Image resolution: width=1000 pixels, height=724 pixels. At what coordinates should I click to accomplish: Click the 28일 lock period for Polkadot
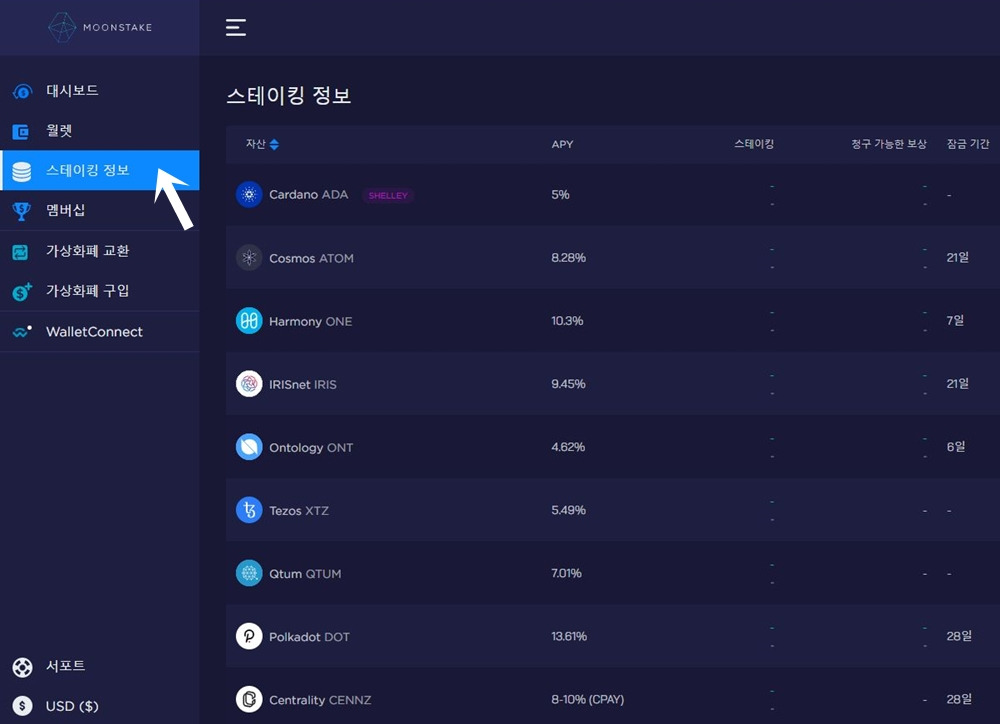coord(959,636)
